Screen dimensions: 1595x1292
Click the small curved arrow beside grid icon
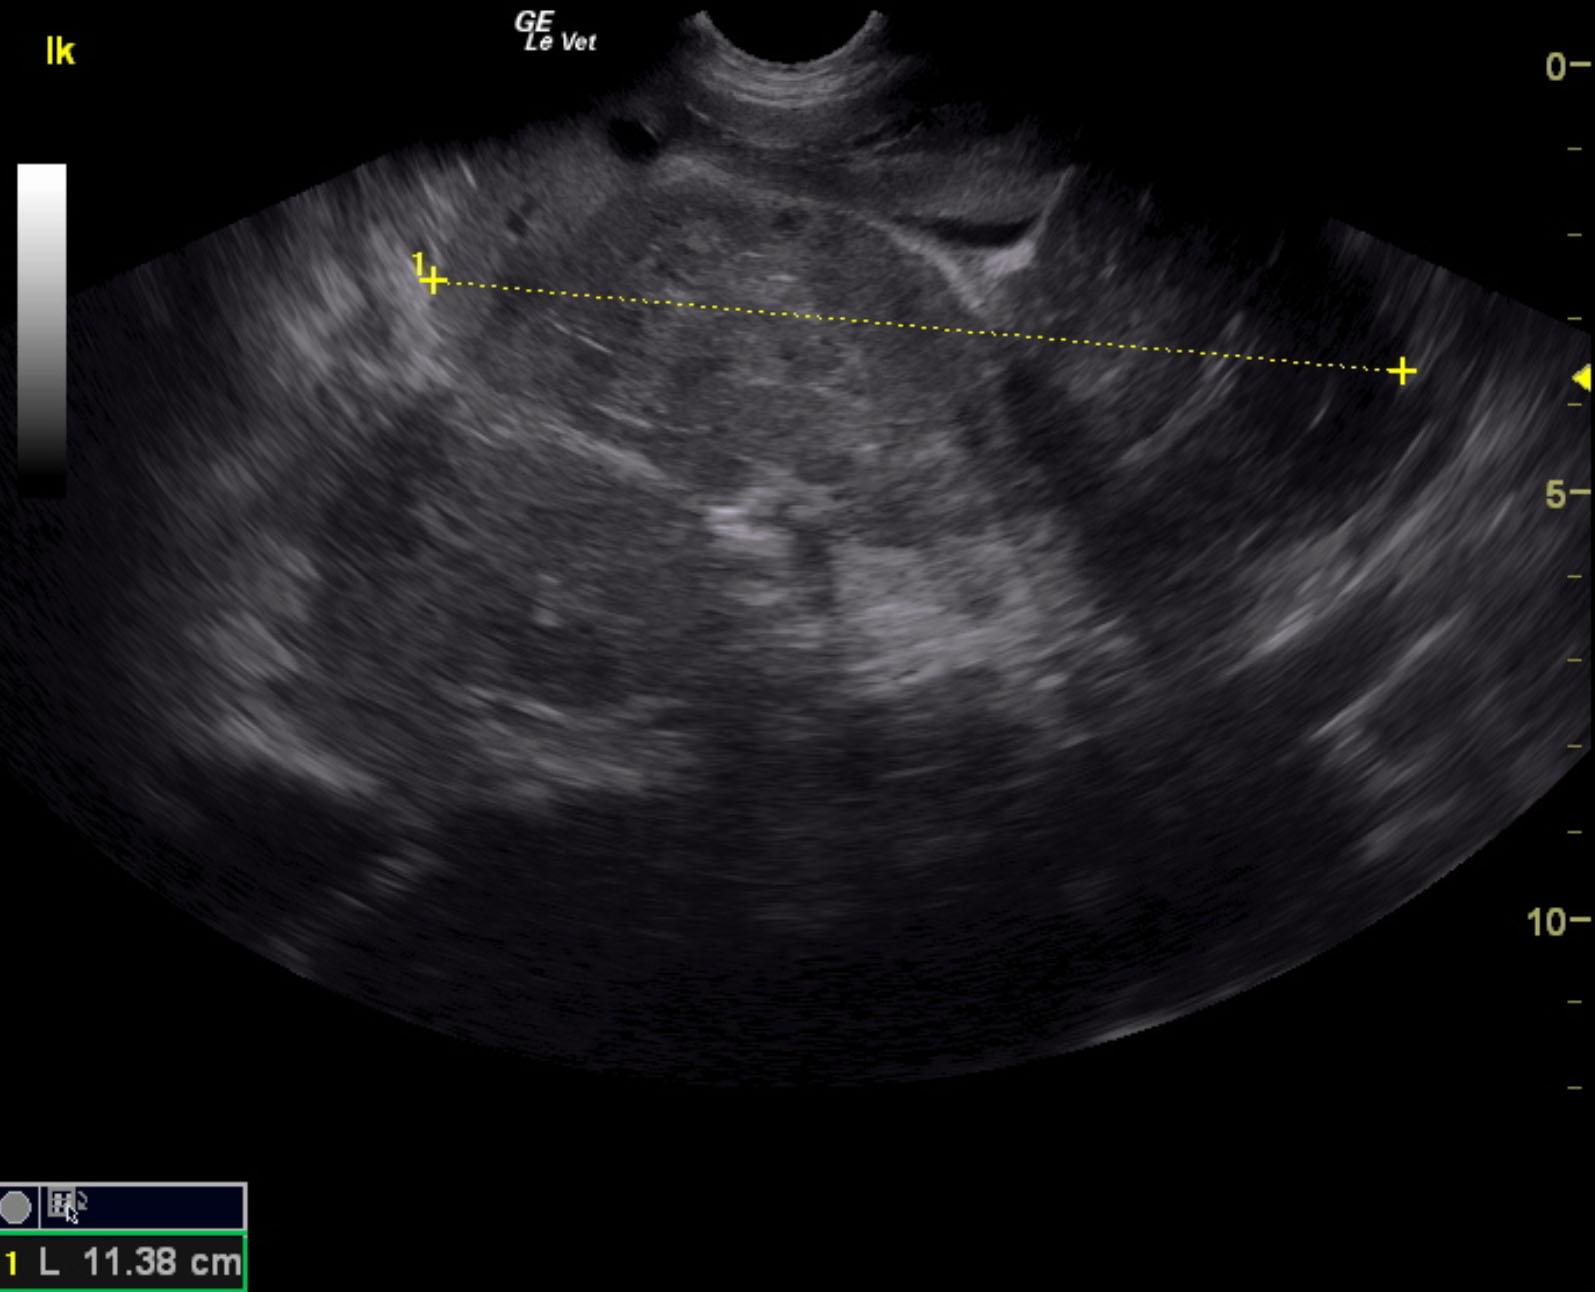80,1201
